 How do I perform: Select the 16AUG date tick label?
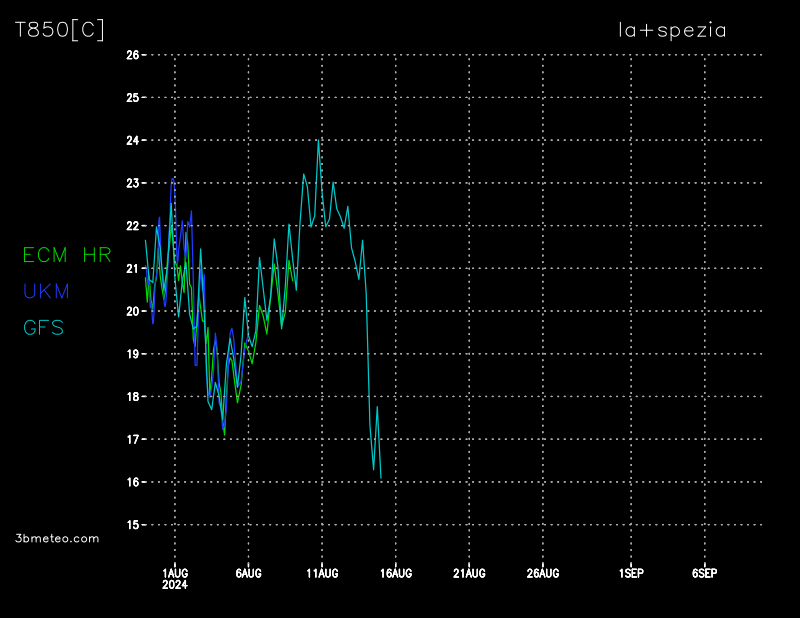point(396,573)
